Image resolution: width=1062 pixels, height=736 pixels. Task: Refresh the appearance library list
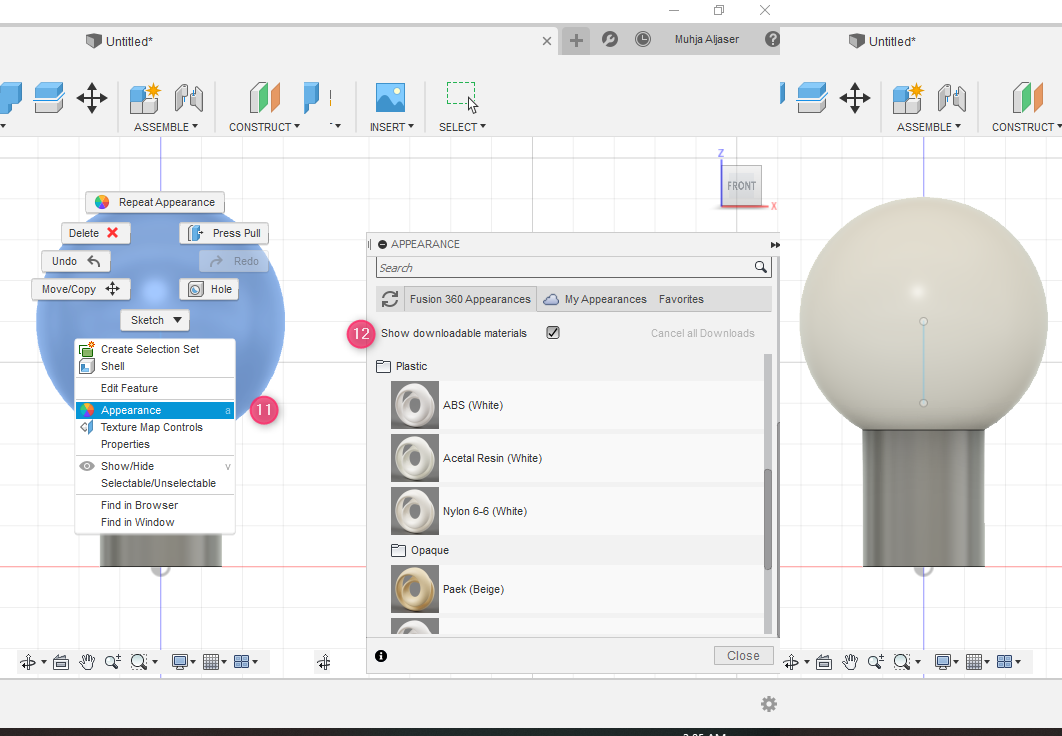tap(389, 299)
